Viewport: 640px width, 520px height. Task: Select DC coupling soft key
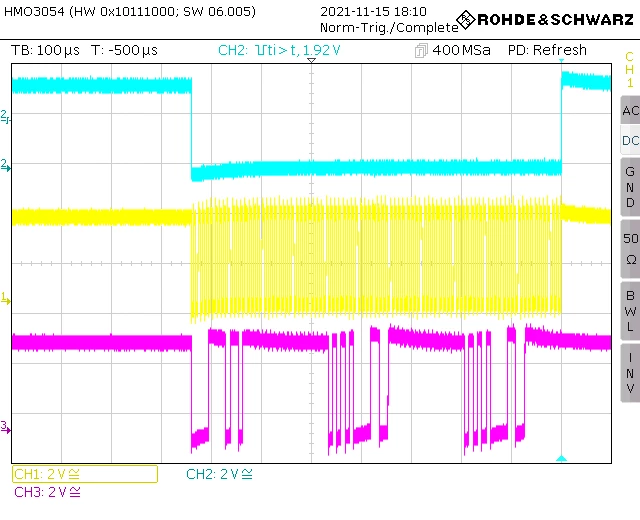click(x=630, y=140)
